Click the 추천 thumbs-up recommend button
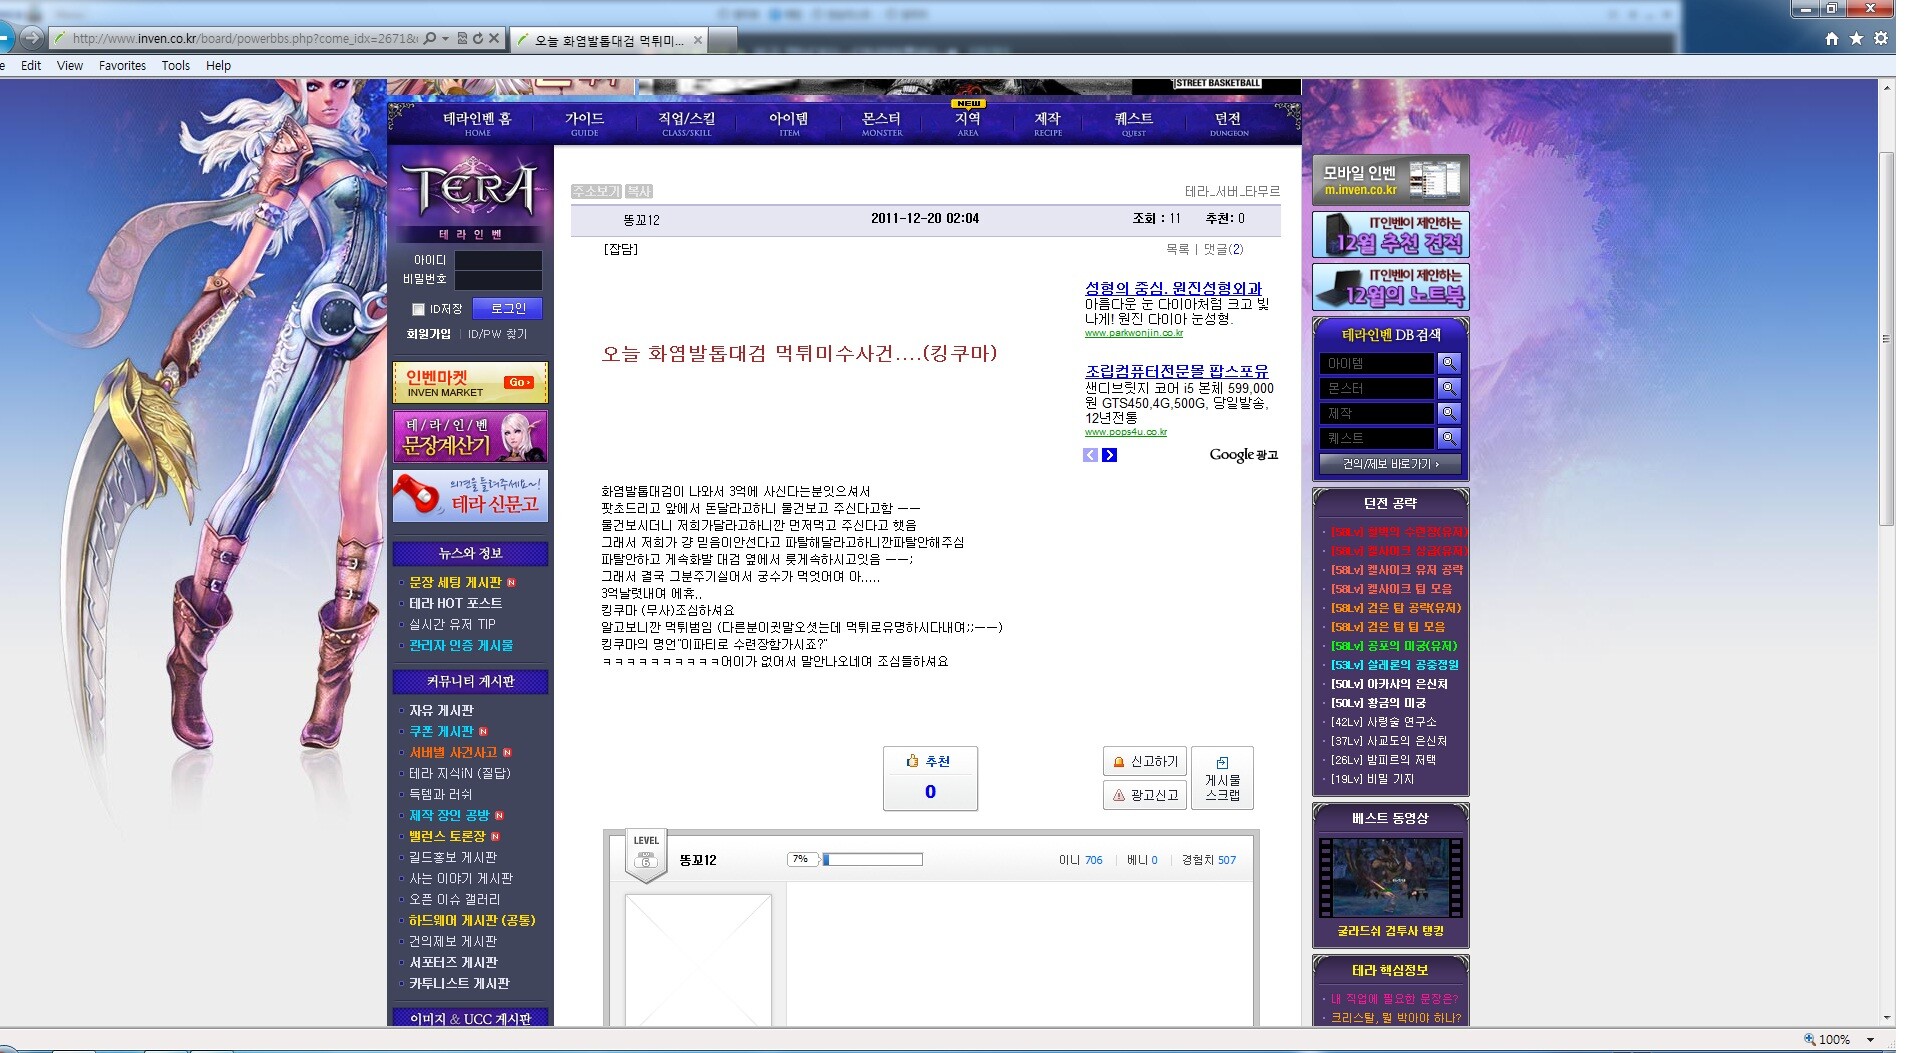Screen dimensions: 1914x1053 coord(929,777)
